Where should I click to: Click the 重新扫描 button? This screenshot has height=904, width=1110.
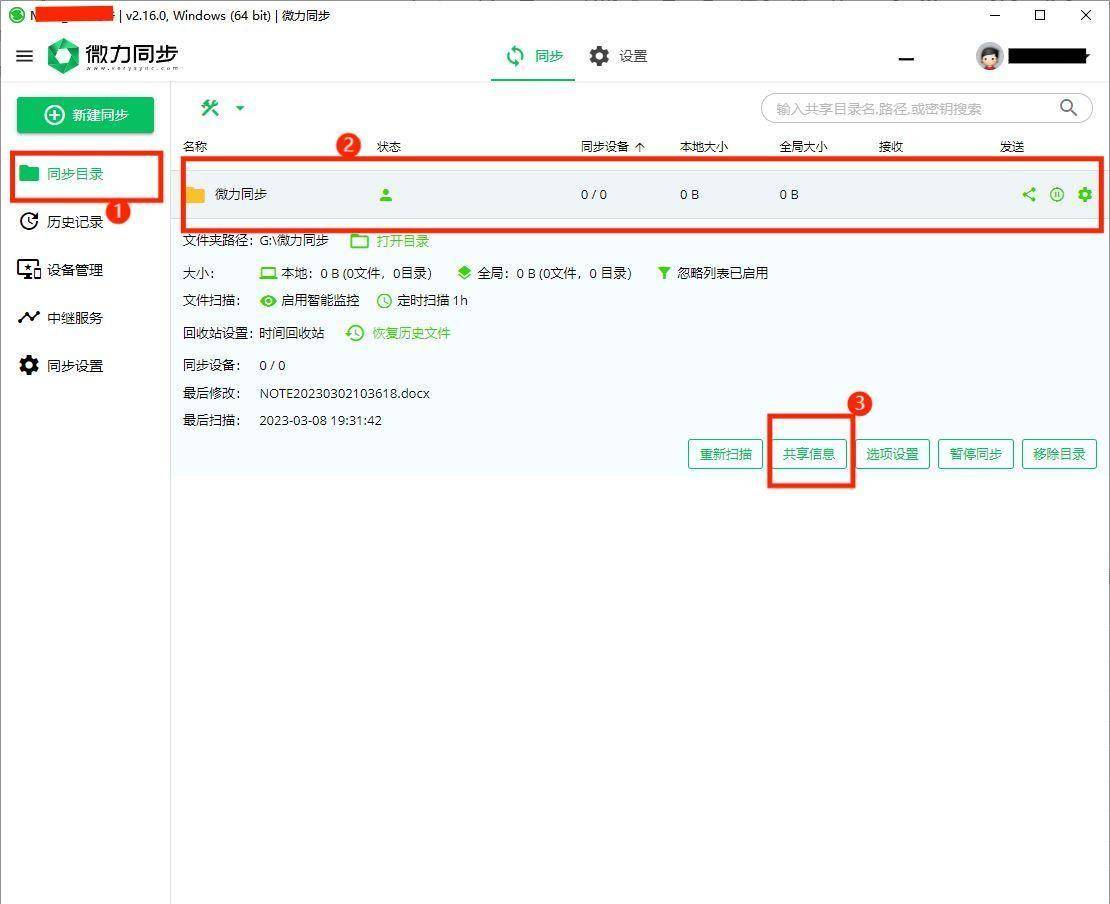[726, 454]
